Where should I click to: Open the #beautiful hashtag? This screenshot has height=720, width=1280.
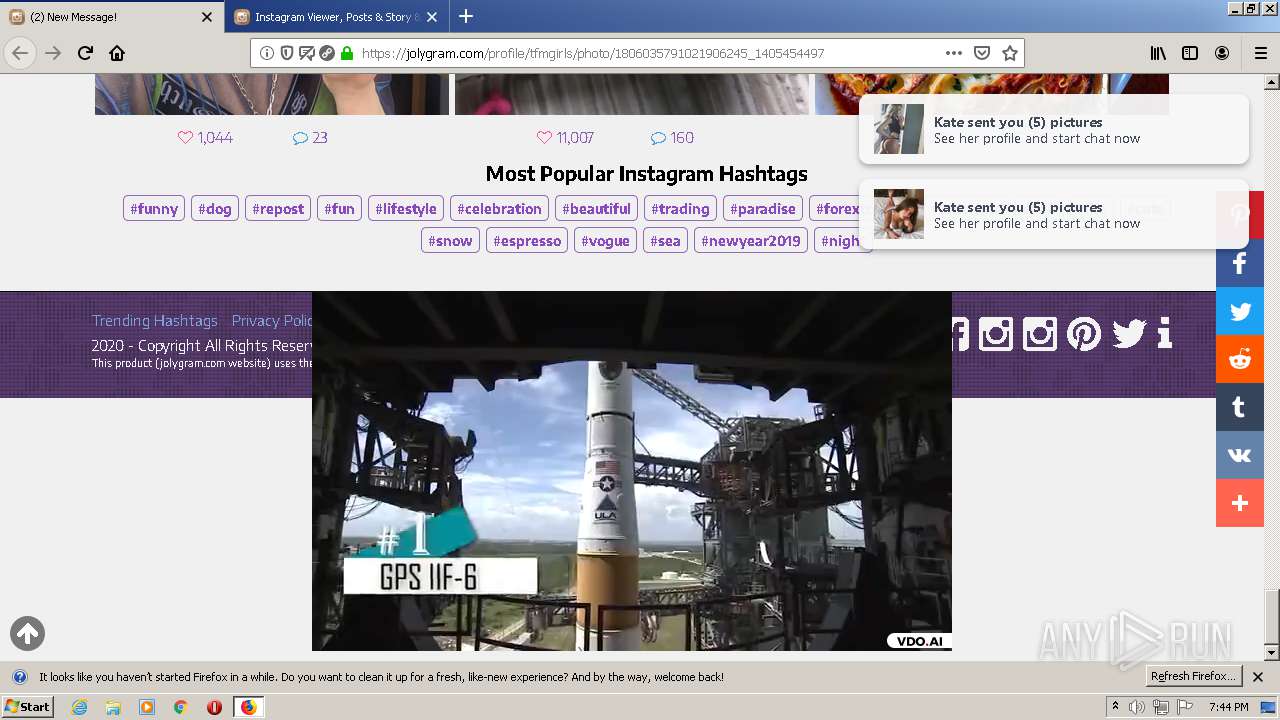click(x=596, y=209)
